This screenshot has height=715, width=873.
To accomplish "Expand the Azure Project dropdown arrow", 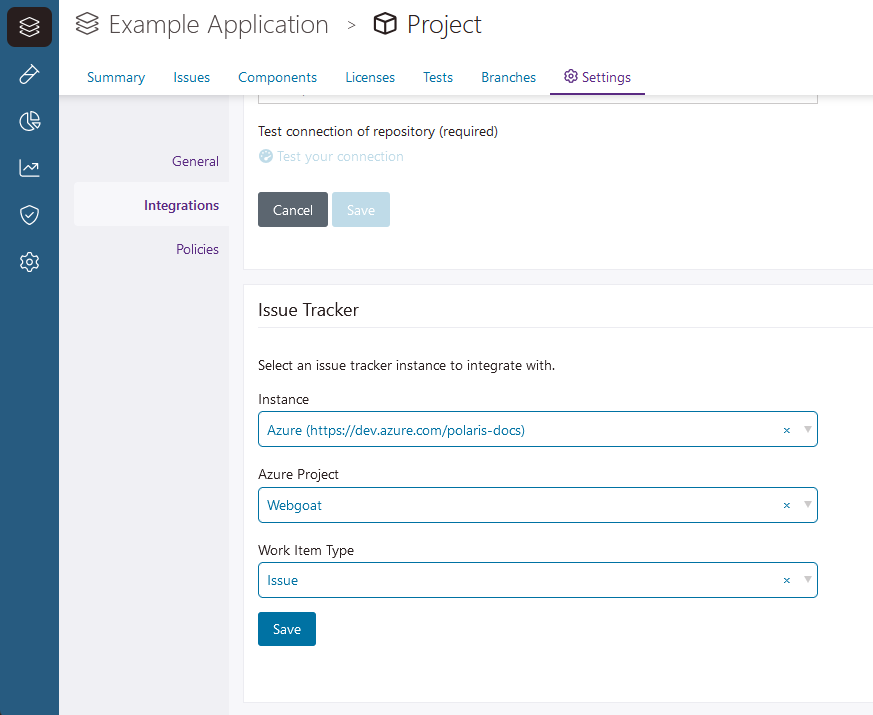I will pyautogui.click(x=807, y=505).
